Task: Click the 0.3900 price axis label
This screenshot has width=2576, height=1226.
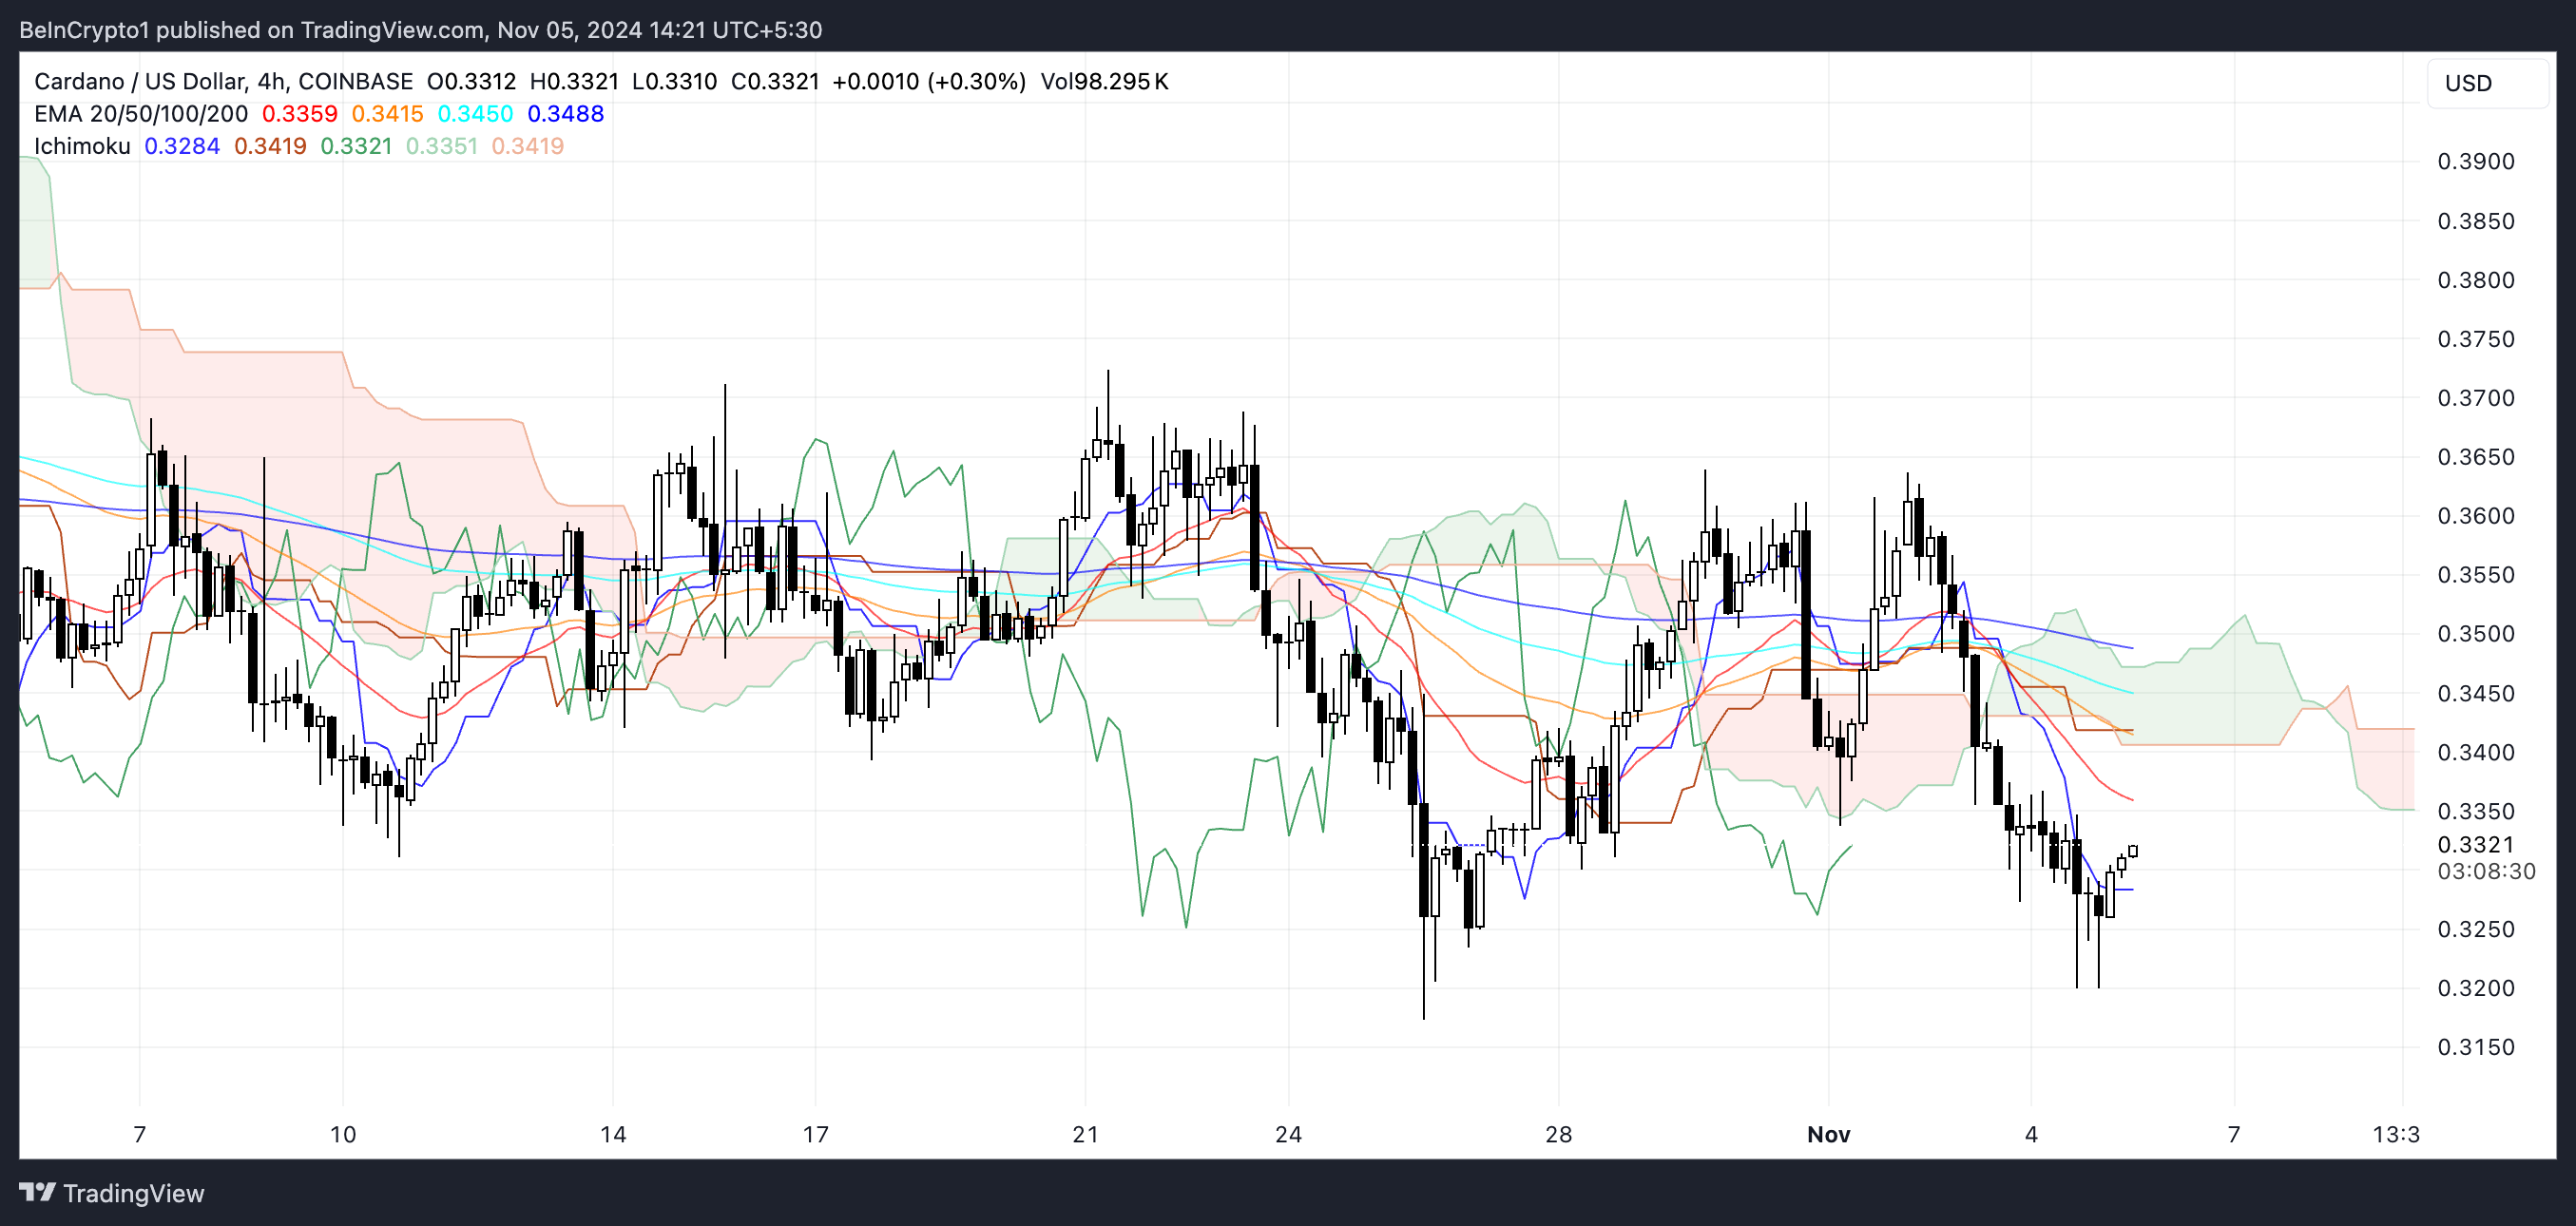Action: tap(2475, 161)
